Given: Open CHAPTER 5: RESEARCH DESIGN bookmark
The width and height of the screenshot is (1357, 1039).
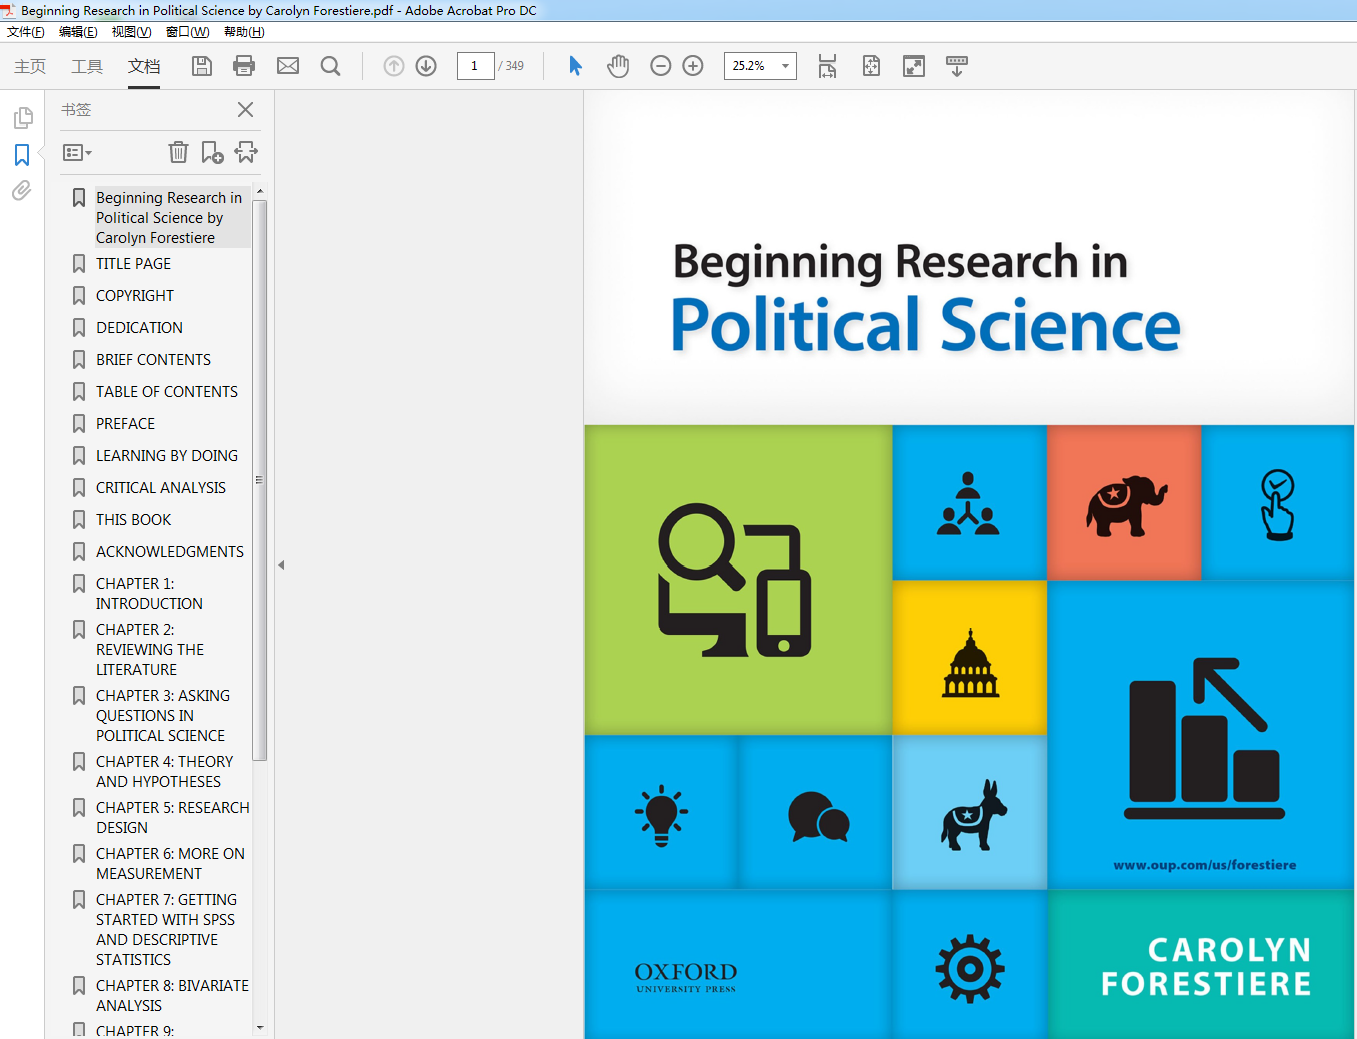Looking at the screenshot, I should pyautogui.click(x=173, y=818).
